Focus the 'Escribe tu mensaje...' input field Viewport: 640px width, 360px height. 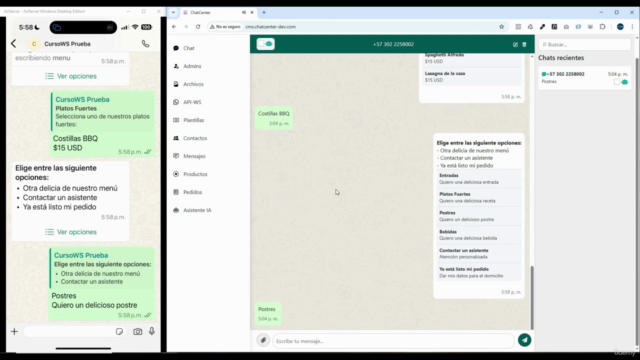click(393, 341)
